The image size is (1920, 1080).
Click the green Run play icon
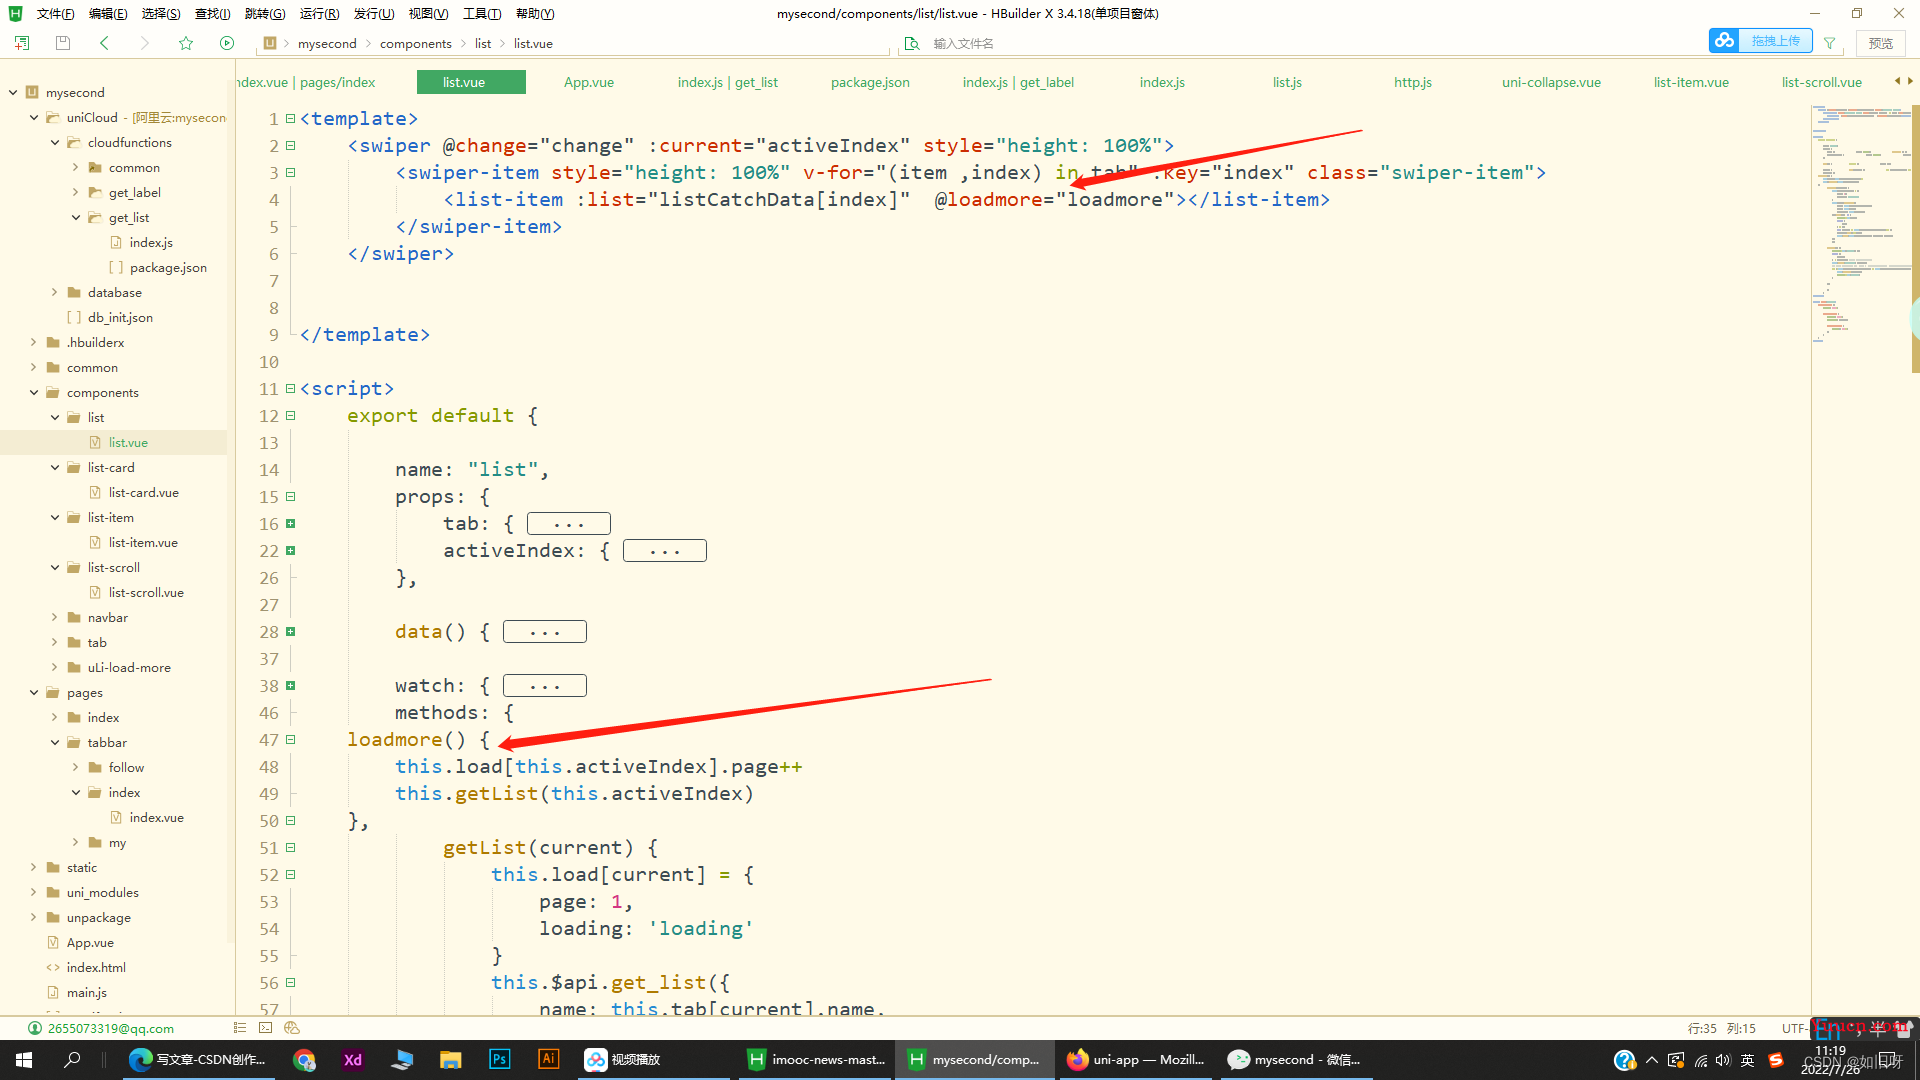pyautogui.click(x=227, y=43)
